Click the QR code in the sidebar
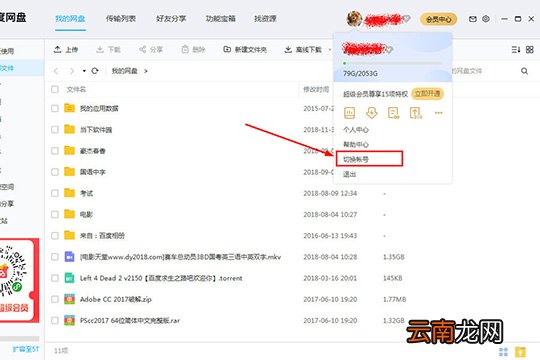 point(12,271)
